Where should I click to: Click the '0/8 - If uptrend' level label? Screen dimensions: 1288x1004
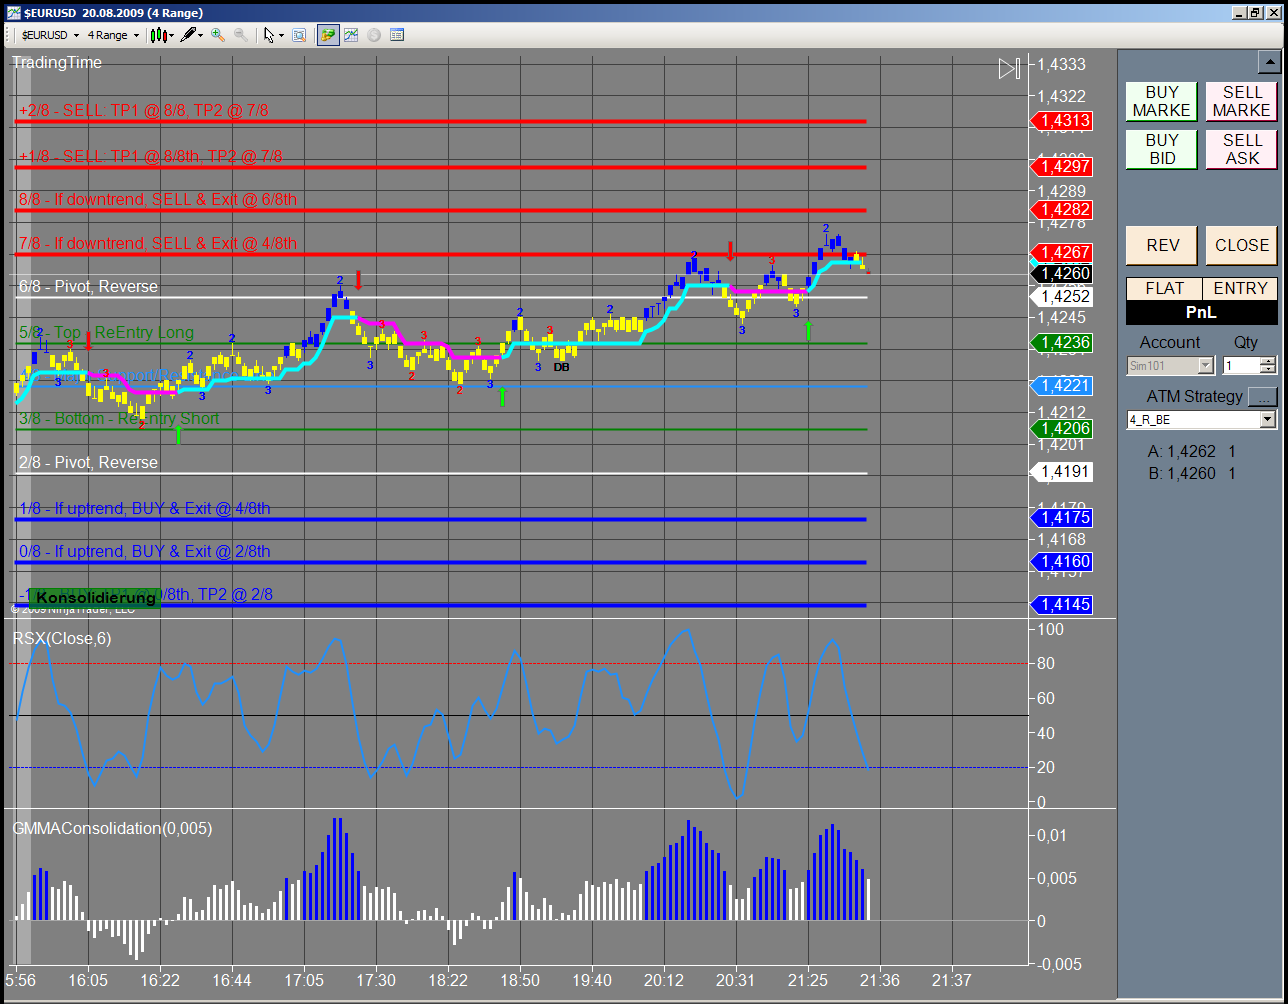(x=144, y=551)
